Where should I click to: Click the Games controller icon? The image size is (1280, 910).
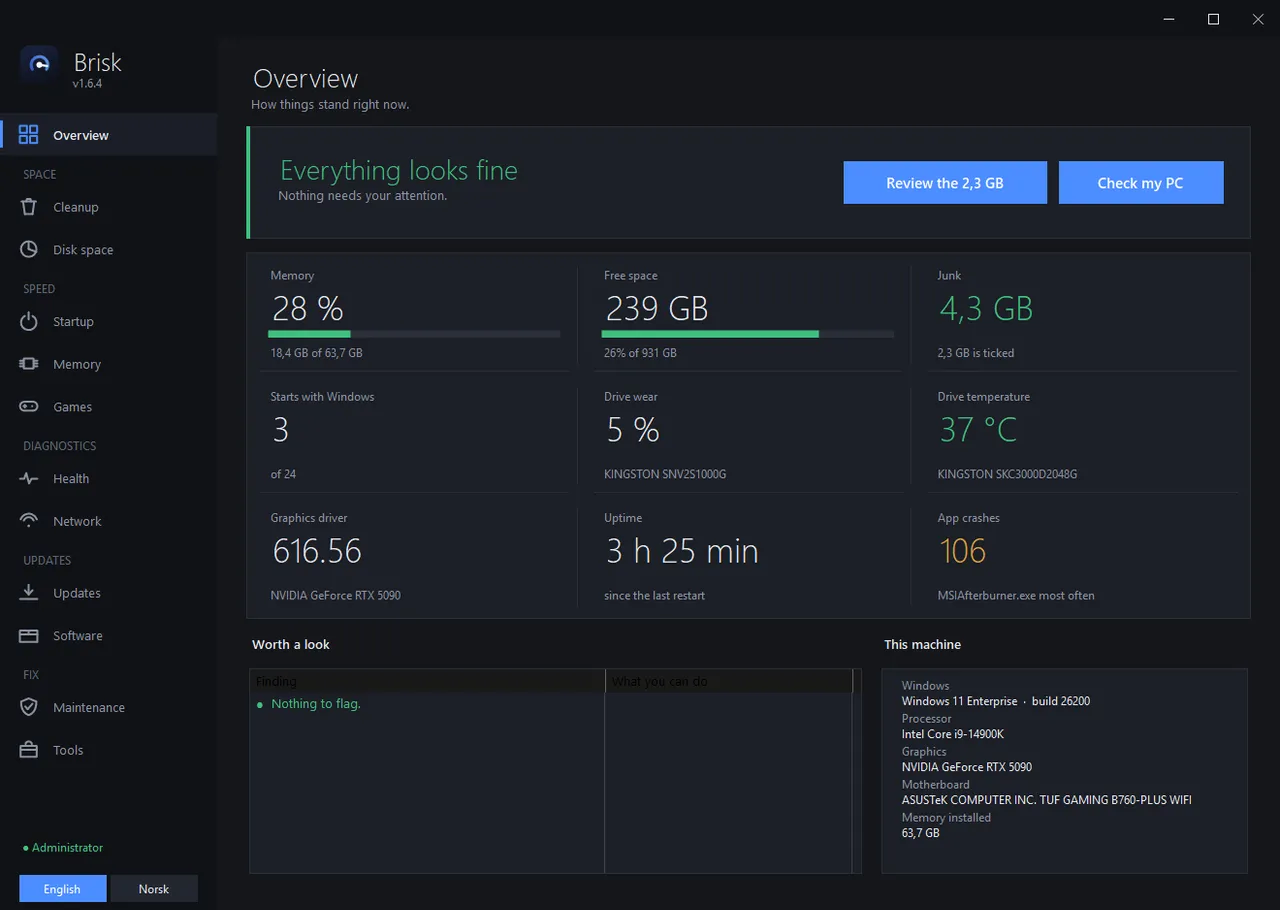tap(29, 407)
